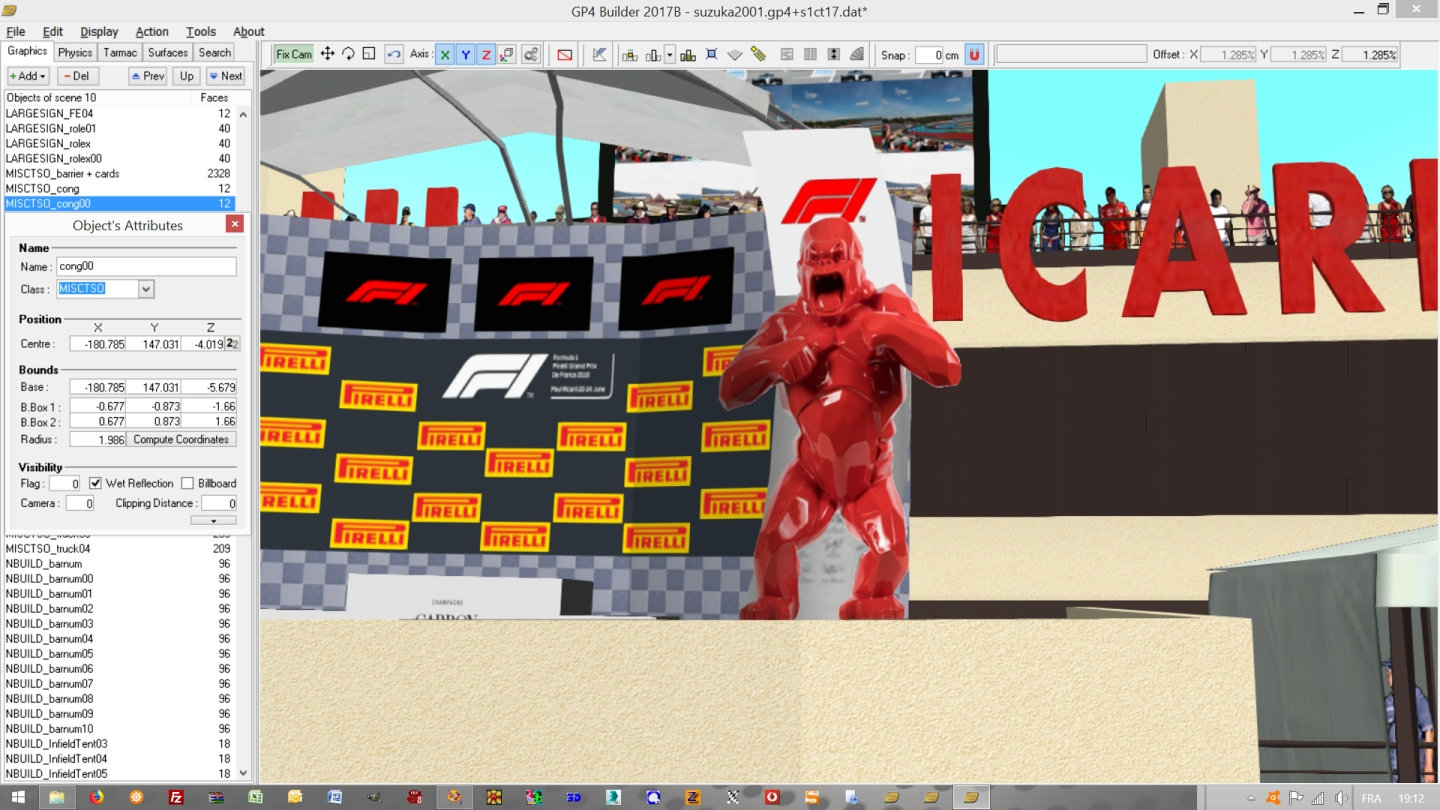Enable the Billboard checkbox
1440x810 pixels.
[187, 483]
